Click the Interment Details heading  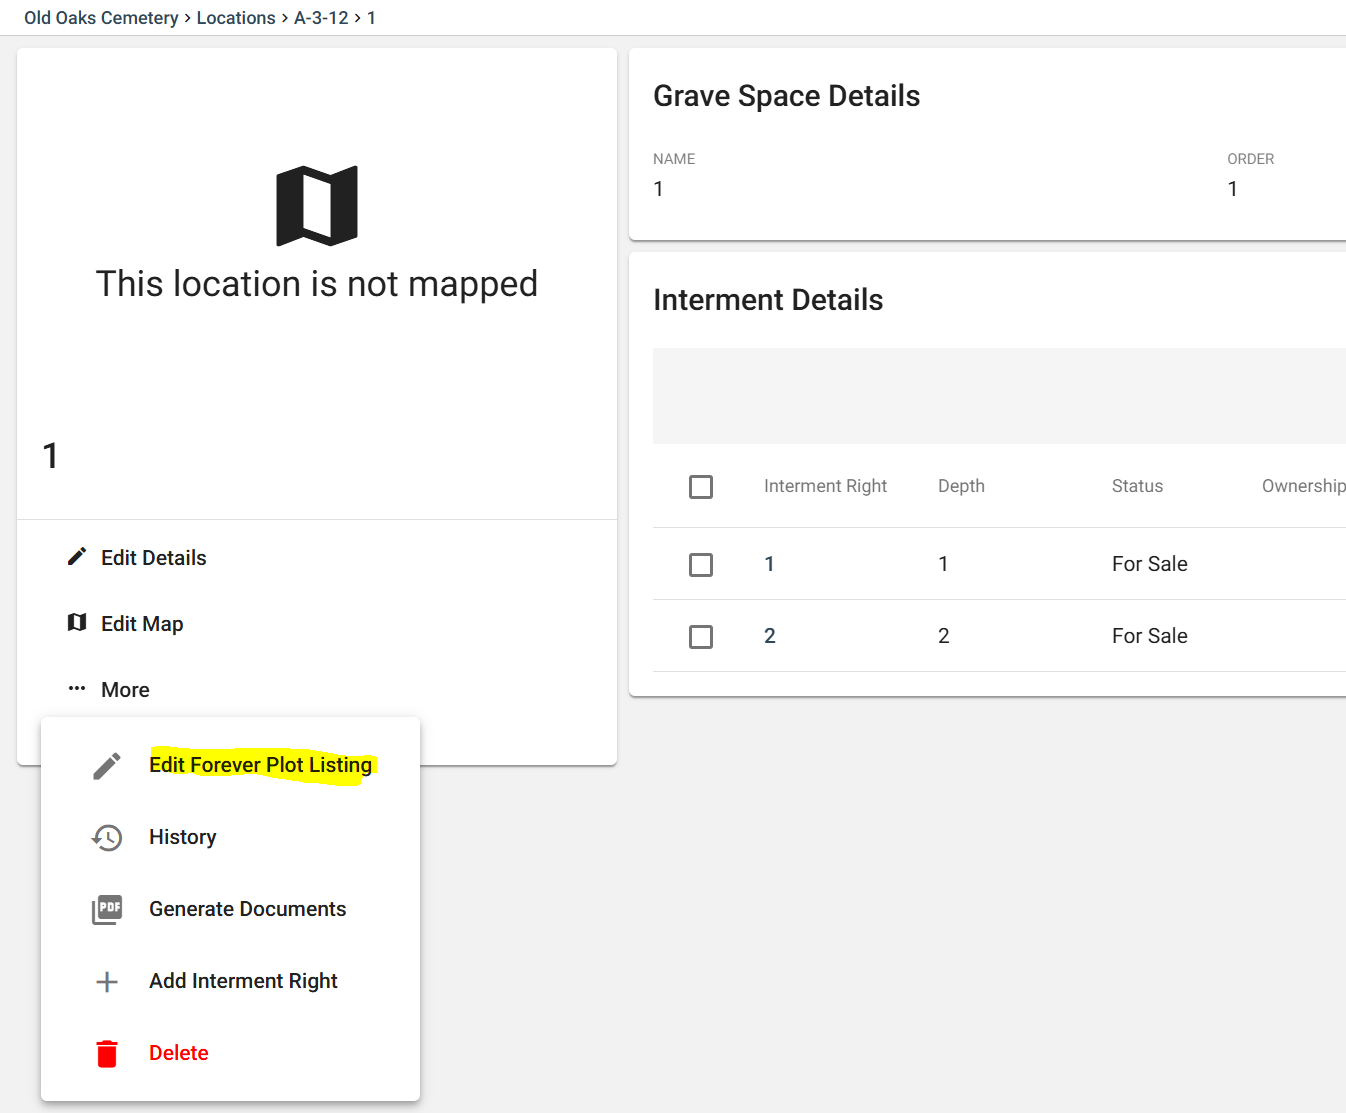[768, 300]
